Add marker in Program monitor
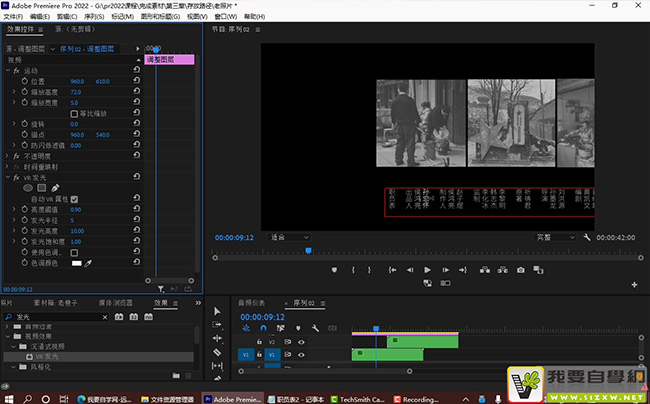The height and width of the screenshot is (404, 650). point(334,270)
